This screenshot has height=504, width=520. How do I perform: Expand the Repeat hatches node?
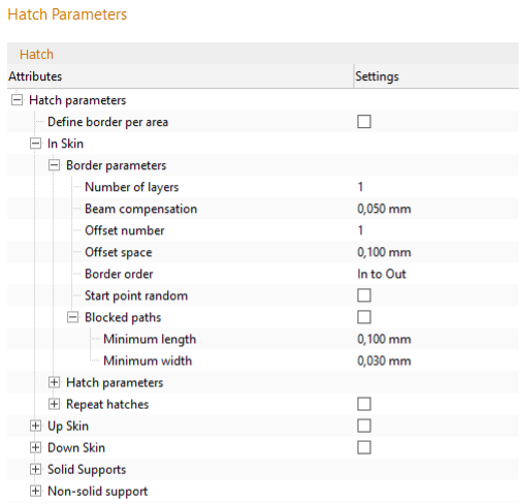tap(54, 404)
